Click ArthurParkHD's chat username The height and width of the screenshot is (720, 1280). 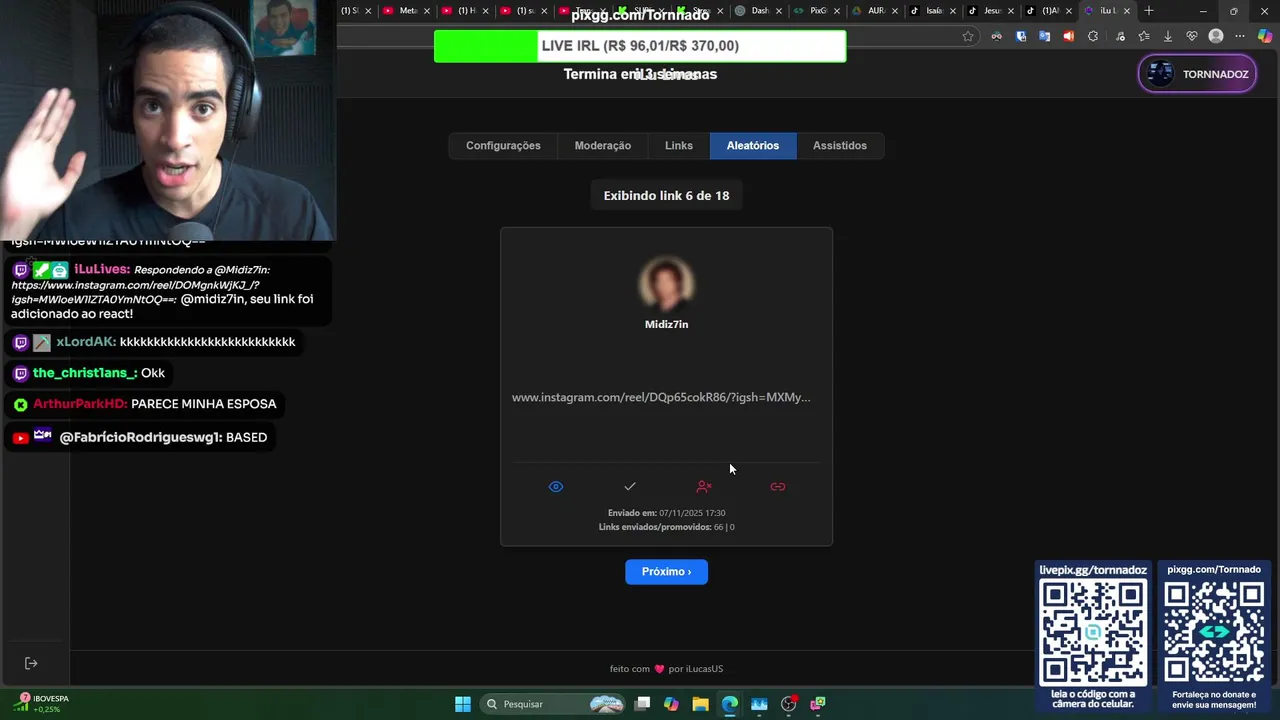point(80,404)
